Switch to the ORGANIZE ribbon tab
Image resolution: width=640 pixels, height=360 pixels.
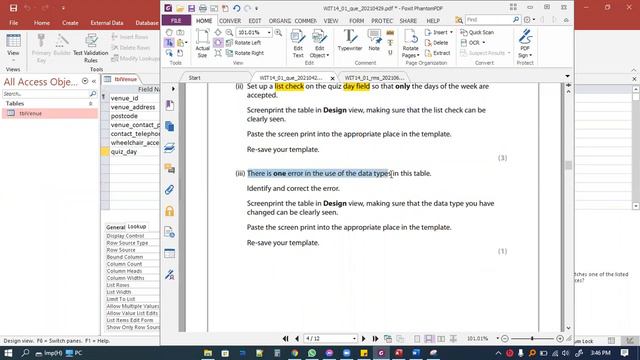point(280,20)
